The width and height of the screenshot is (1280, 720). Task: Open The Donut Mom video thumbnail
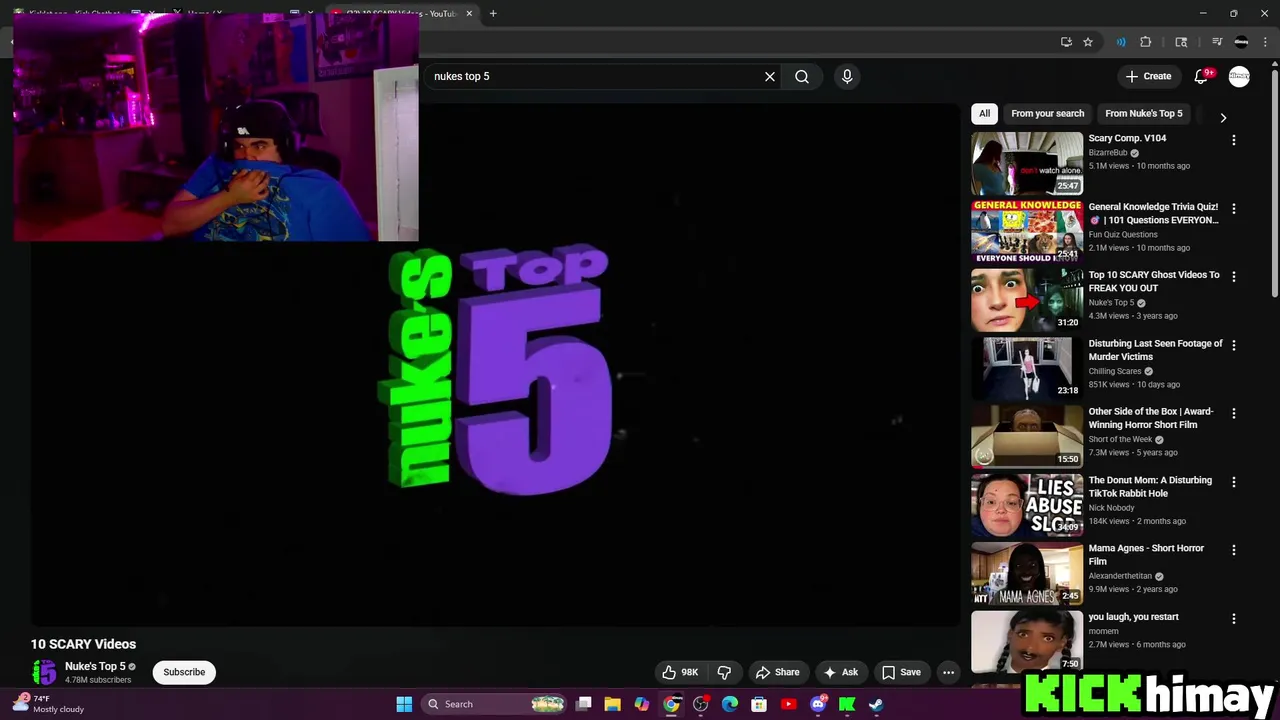[x=1027, y=505]
